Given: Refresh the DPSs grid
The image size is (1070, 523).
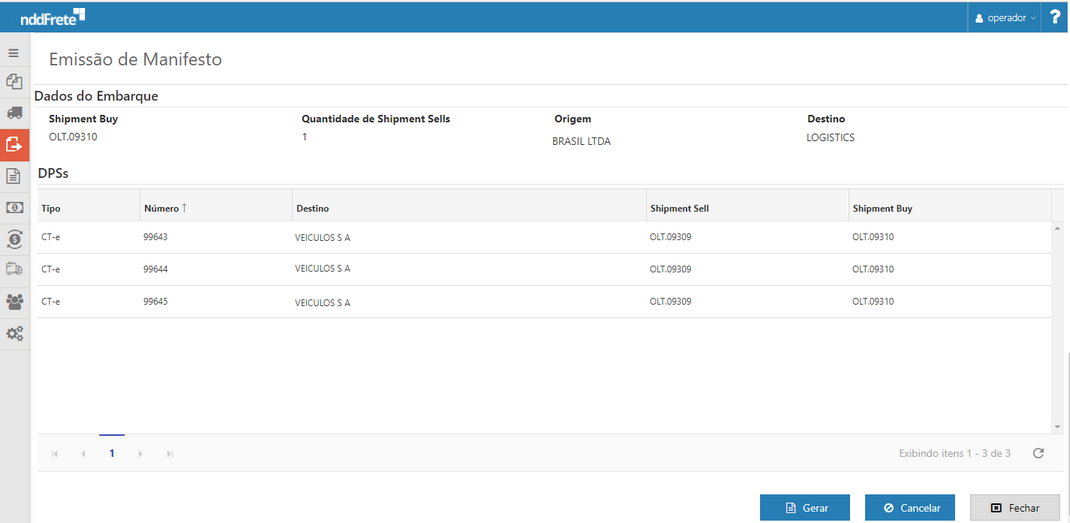Looking at the screenshot, I should coord(1038,453).
